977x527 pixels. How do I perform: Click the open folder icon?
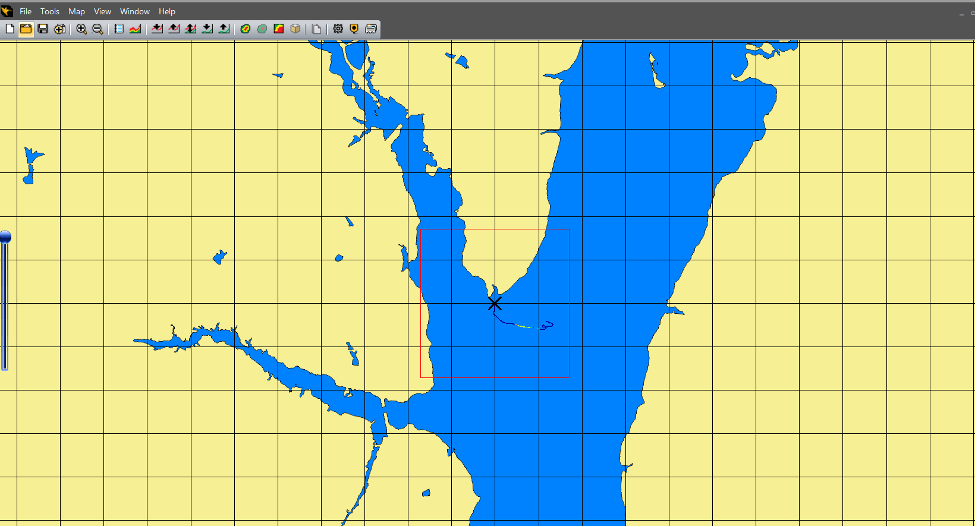click(26, 29)
